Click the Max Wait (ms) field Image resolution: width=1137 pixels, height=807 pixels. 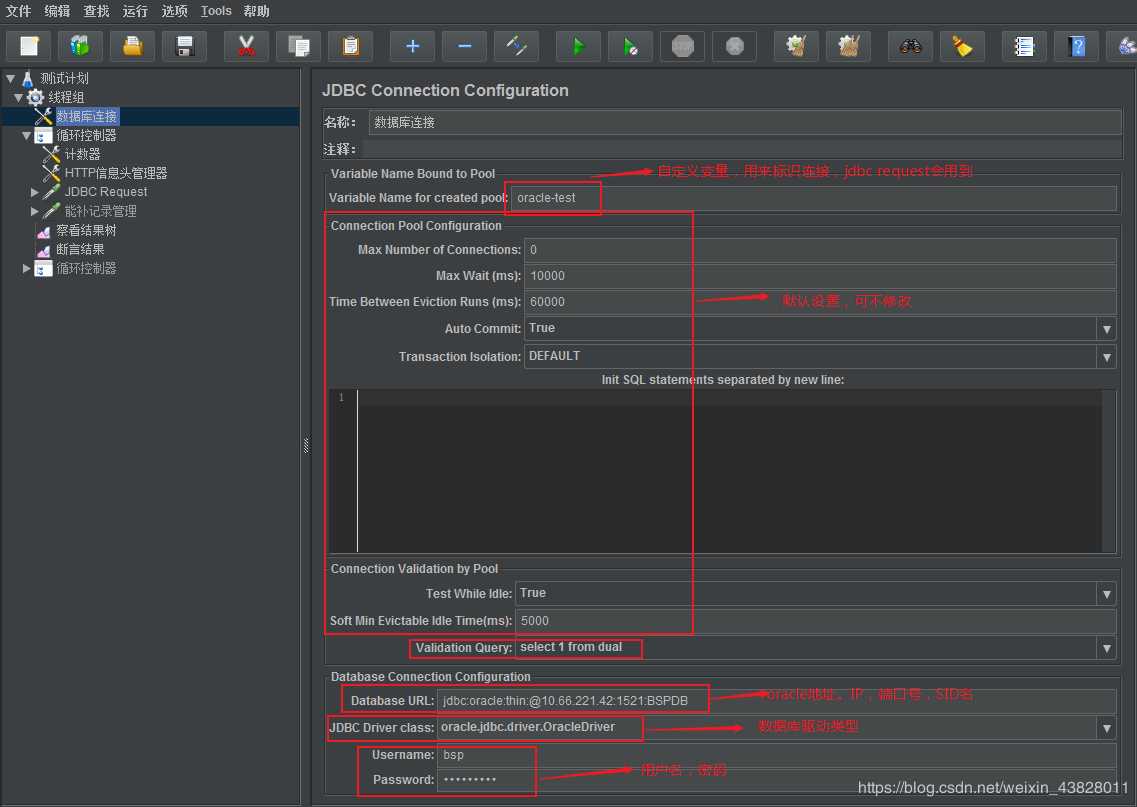(x=820, y=276)
